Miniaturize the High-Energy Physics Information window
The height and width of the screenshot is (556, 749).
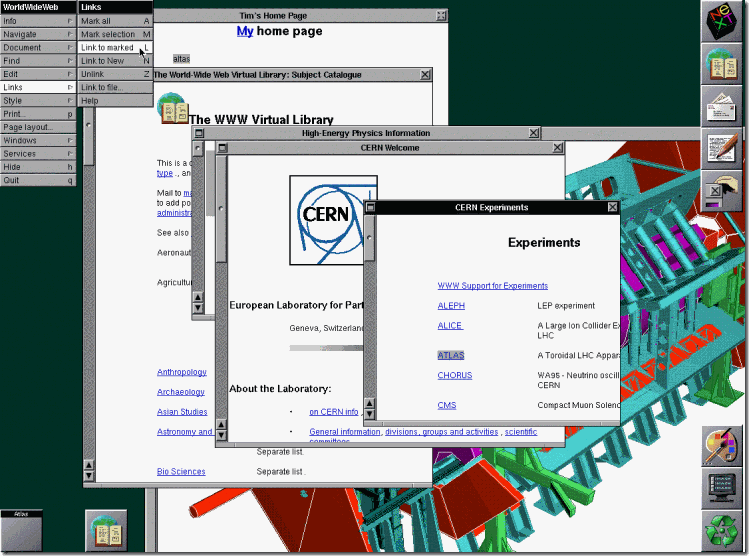pos(199,133)
